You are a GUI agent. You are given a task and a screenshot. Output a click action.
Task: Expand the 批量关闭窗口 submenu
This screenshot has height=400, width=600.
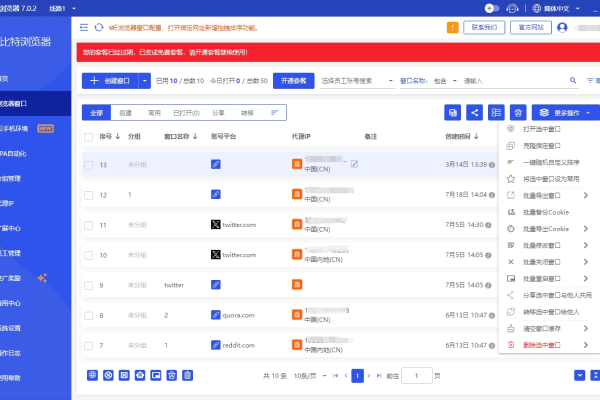tap(586, 262)
